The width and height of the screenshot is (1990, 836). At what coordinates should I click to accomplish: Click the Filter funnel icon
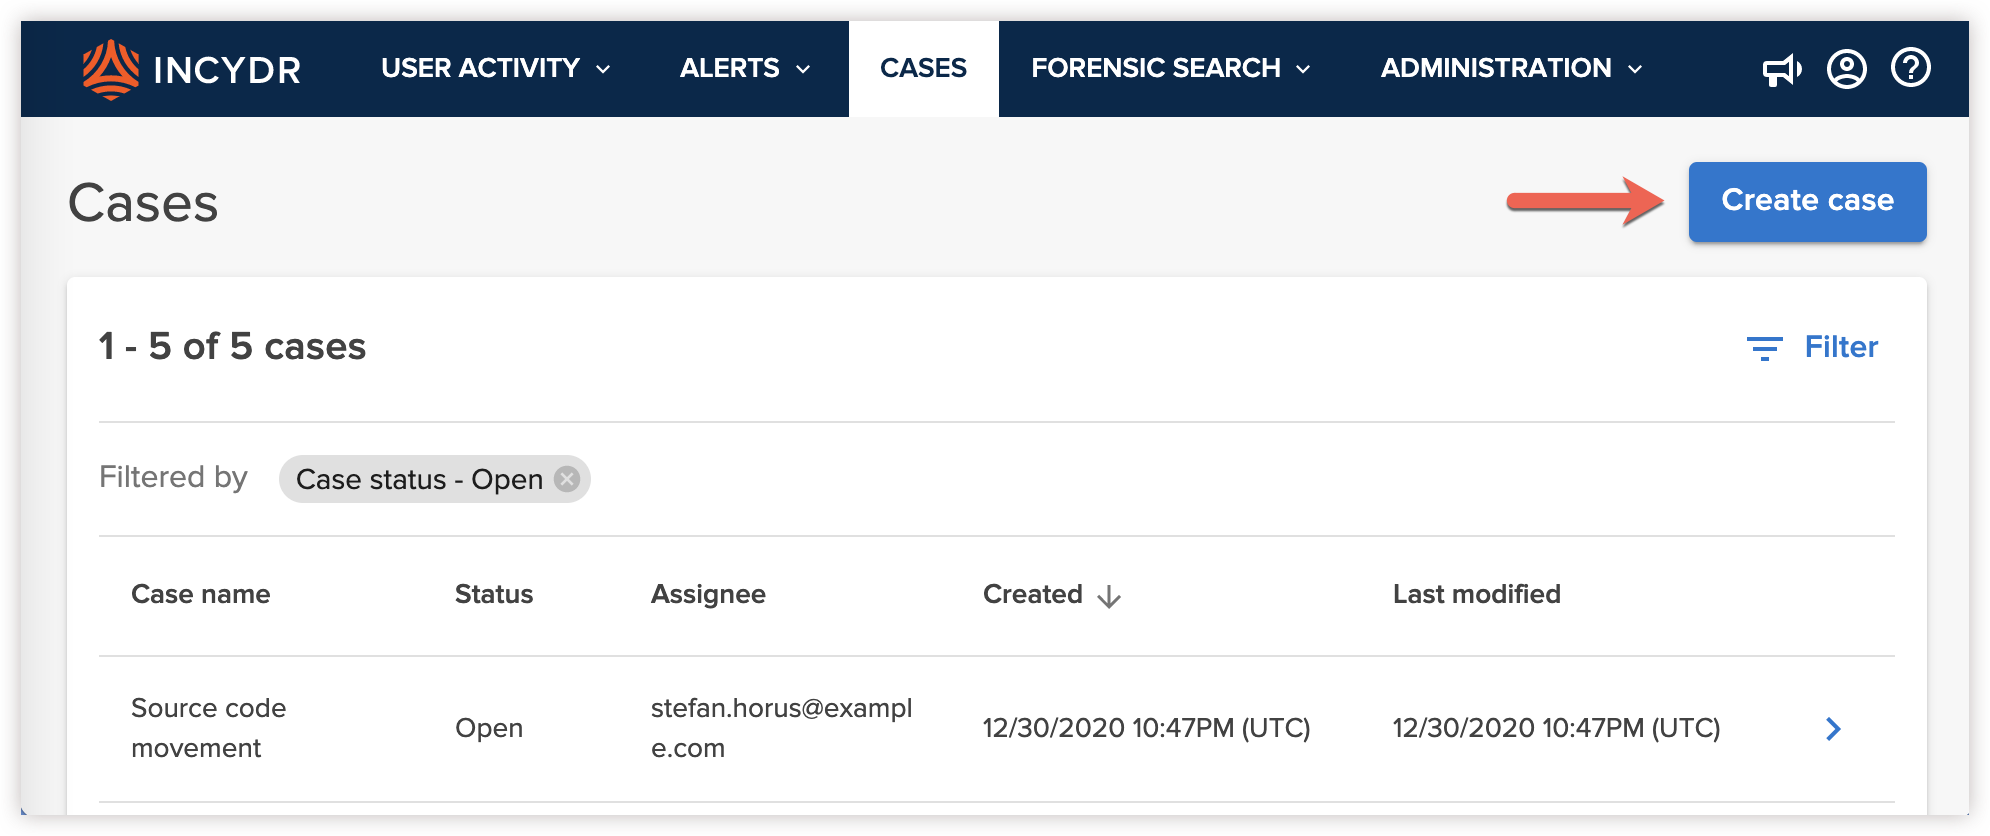(1766, 347)
